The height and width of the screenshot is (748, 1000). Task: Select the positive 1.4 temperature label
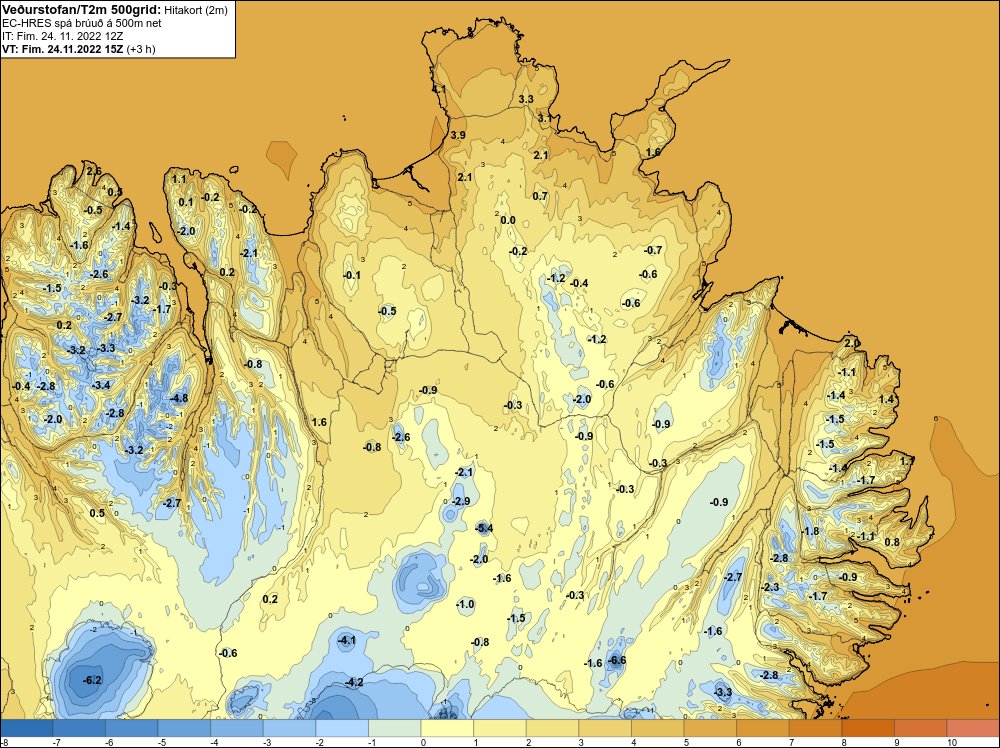tap(886, 400)
